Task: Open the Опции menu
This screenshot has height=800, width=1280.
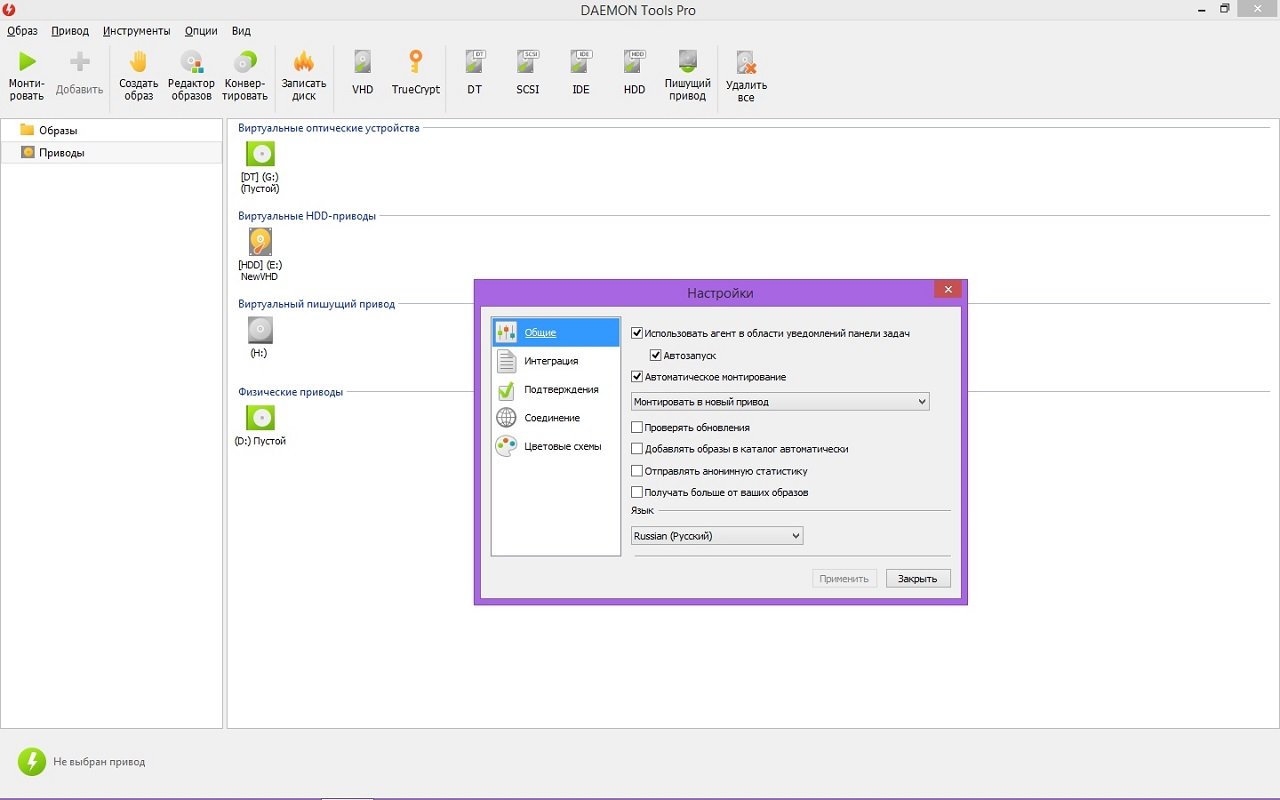Action: pyautogui.click(x=201, y=31)
